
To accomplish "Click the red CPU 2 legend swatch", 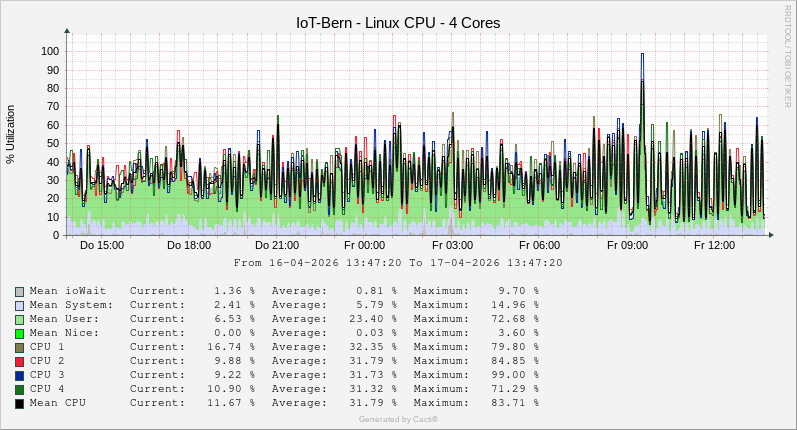I will coord(20,361).
